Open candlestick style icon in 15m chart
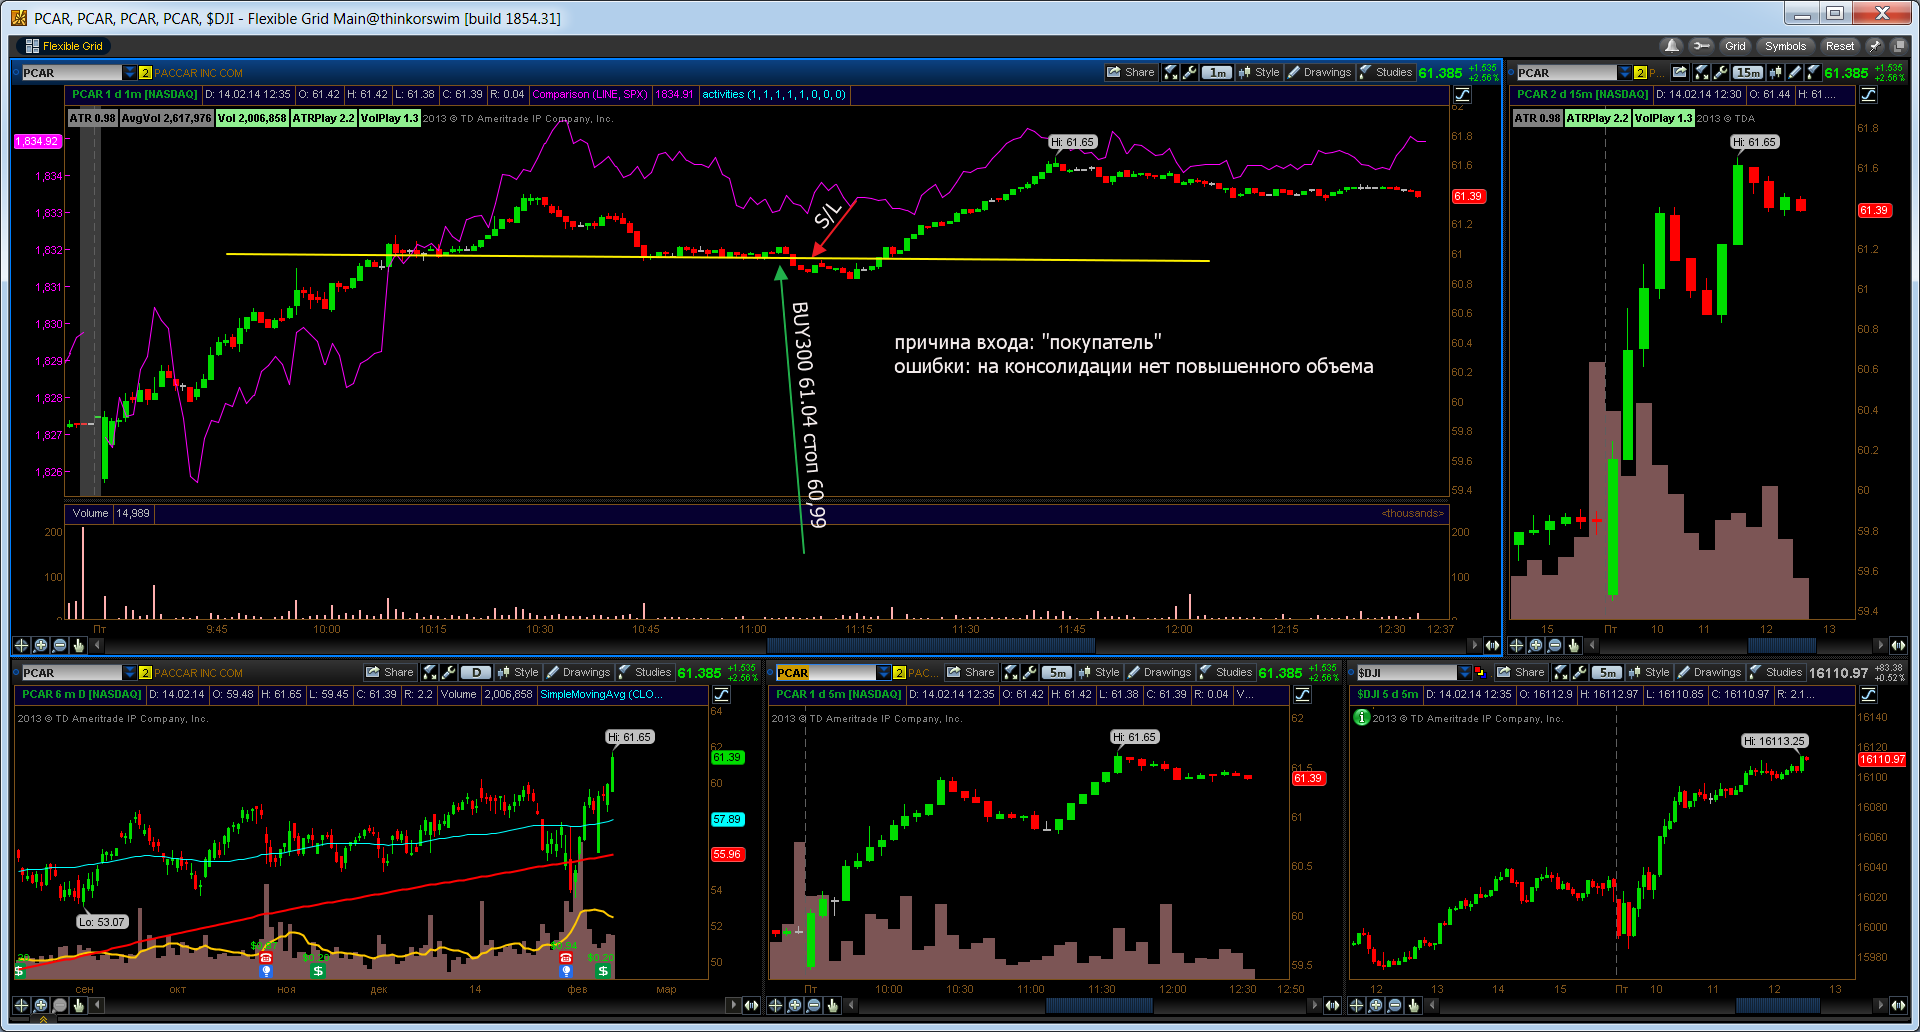Image resolution: width=1920 pixels, height=1032 pixels. point(1776,72)
